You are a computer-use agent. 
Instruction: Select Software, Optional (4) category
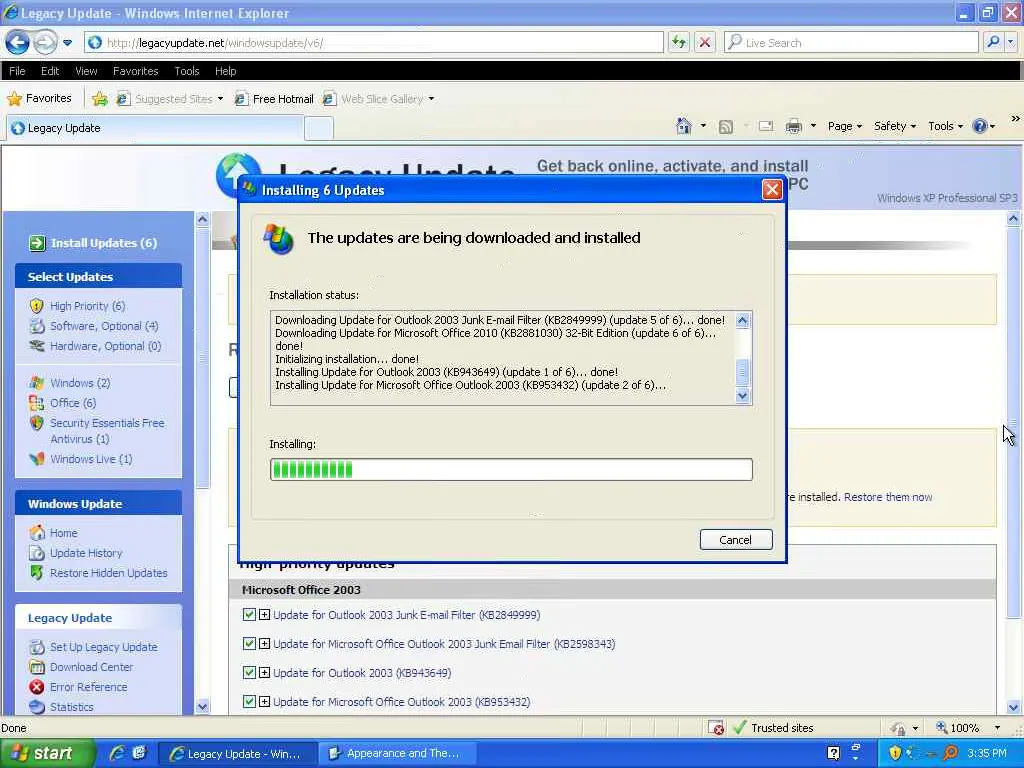[104, 326]
